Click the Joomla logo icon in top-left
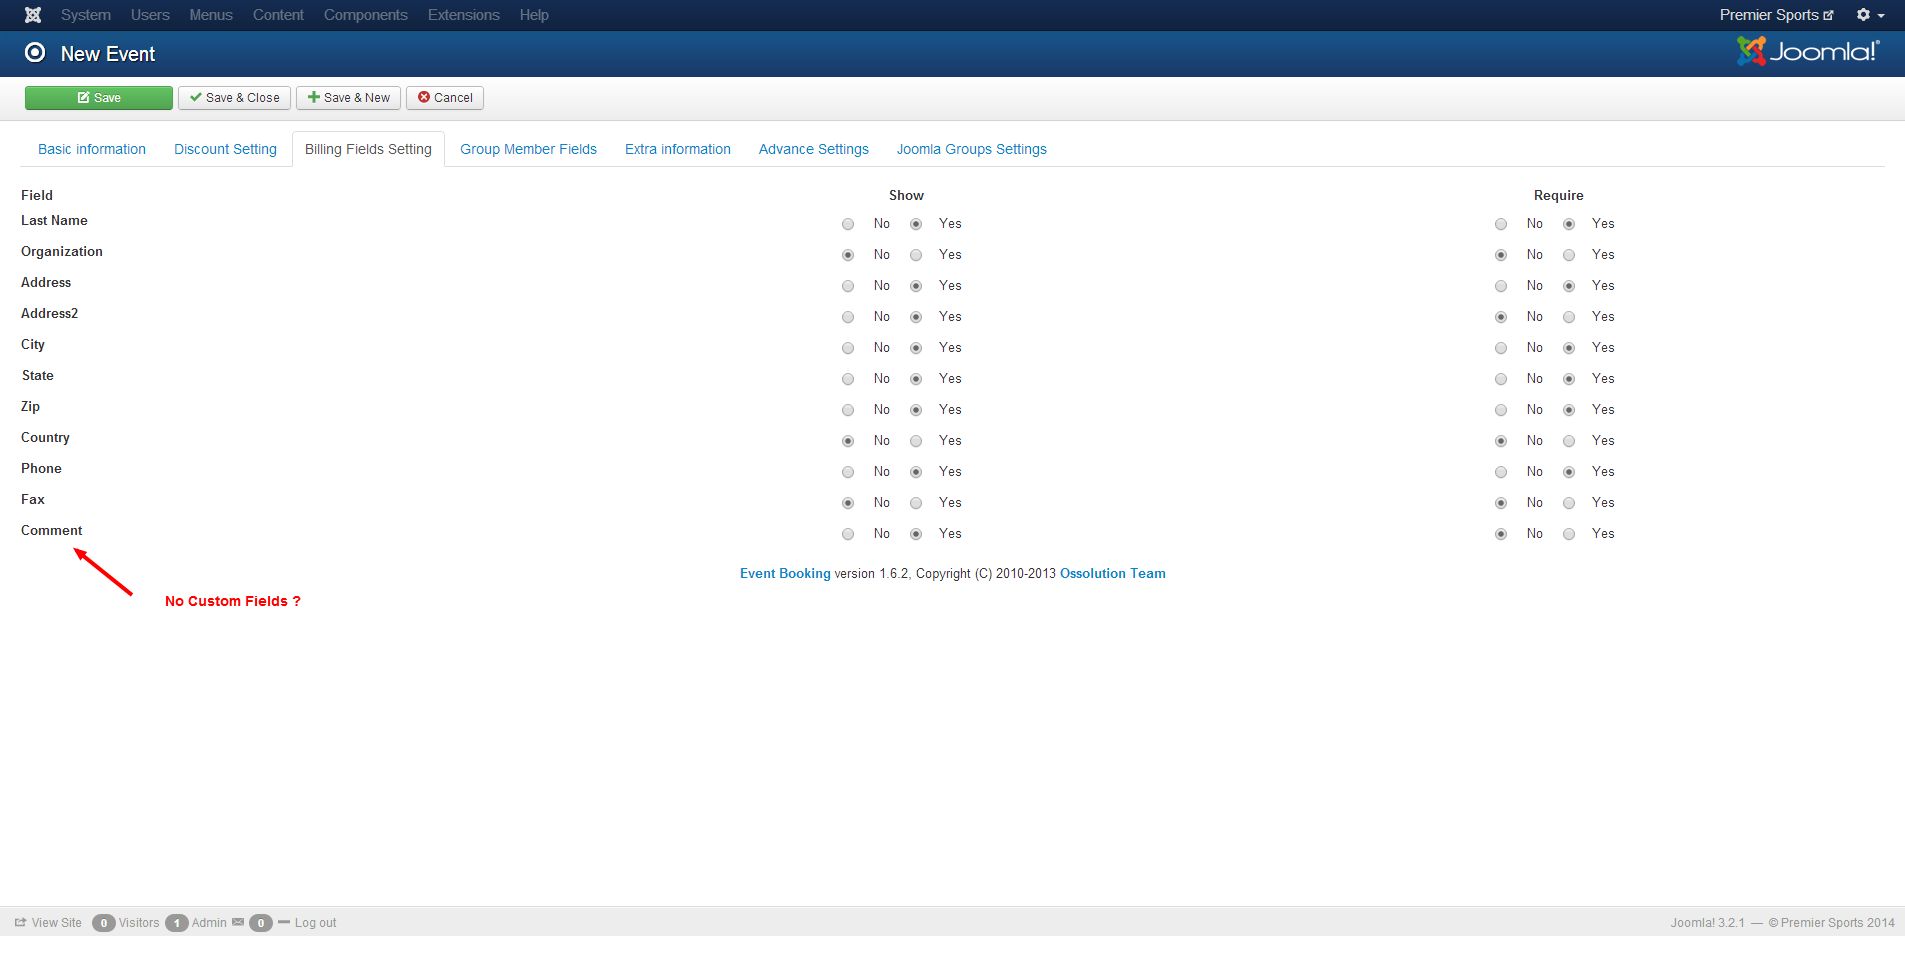Viewport: 1905px width, 966px height. 33,15
